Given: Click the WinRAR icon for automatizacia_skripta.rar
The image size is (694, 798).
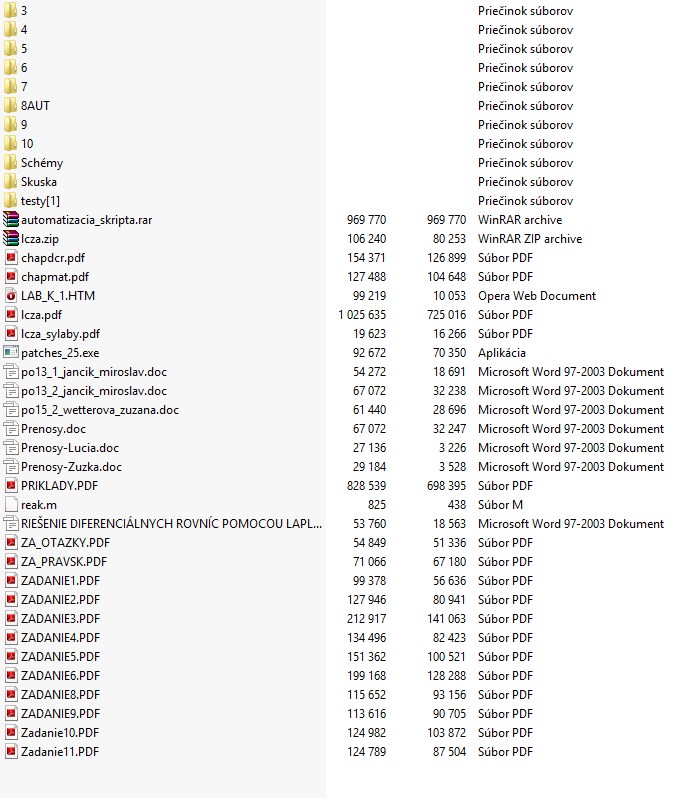Looking at the screenshot, I should pos(11,220).
